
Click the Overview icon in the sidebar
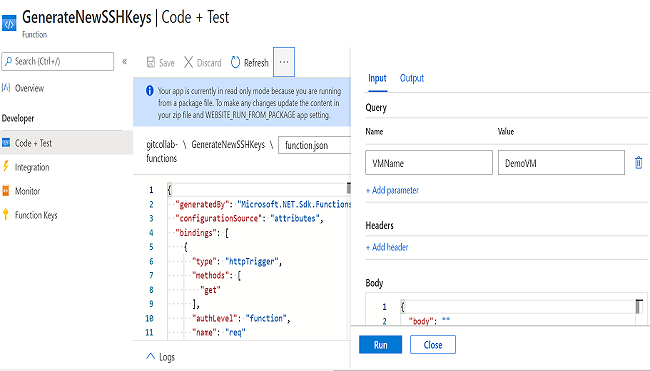click(6, 87)
